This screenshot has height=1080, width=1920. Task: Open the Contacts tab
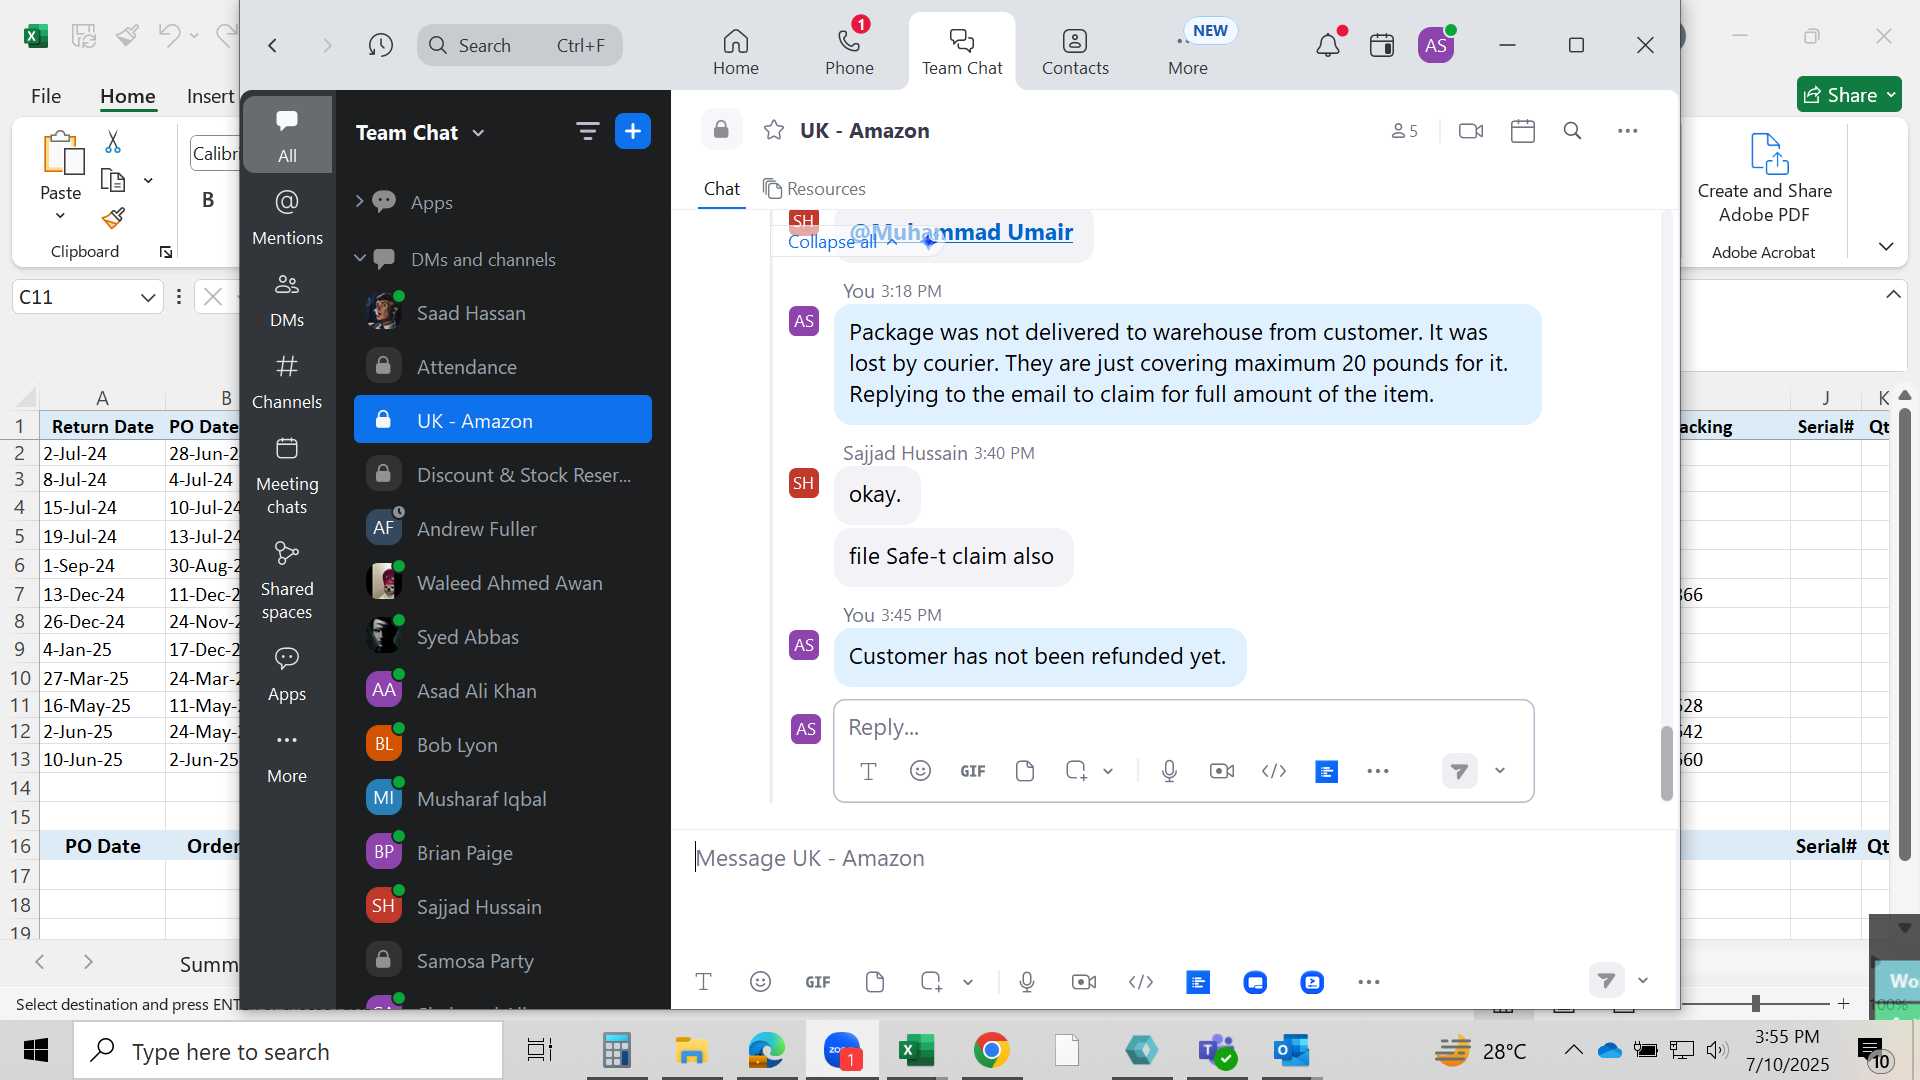click(1075, 50)
